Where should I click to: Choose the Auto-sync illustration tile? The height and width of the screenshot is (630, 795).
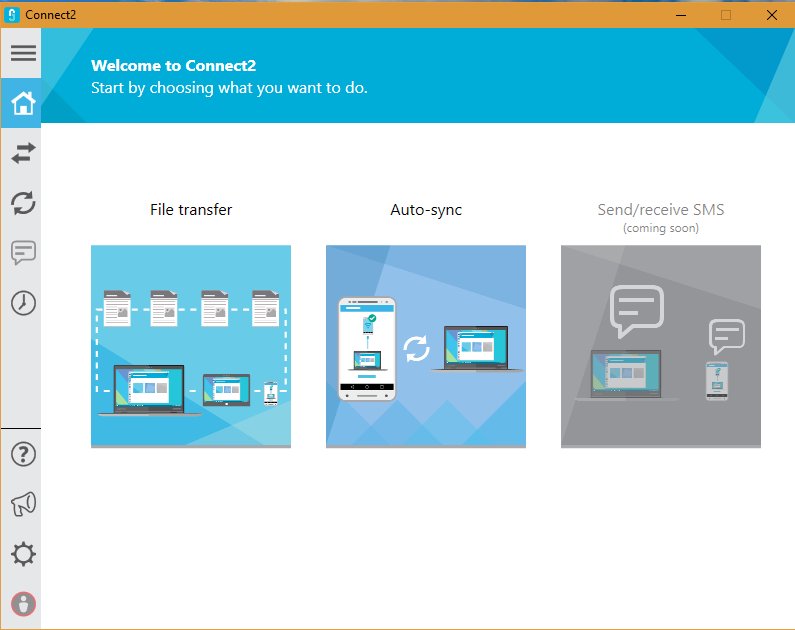(426, 346)
